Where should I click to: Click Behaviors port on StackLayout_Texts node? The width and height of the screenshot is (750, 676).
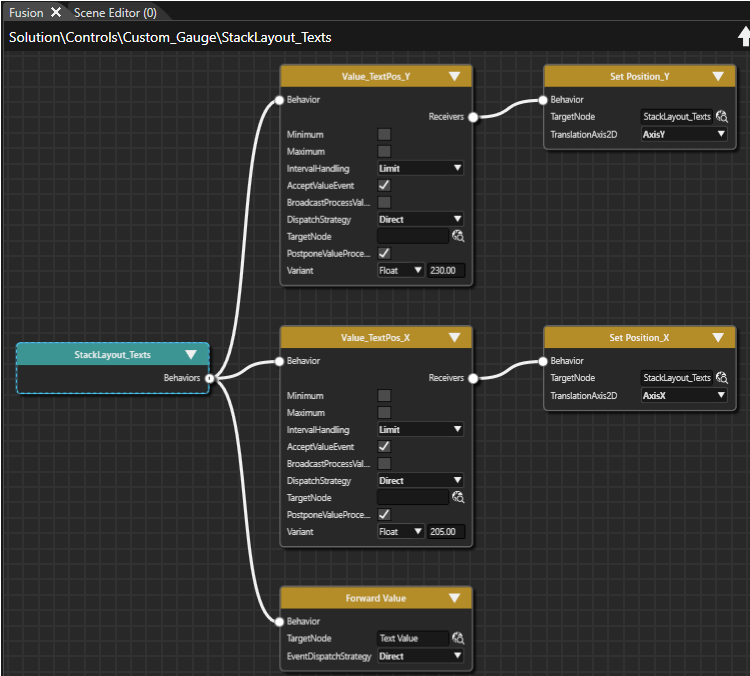pos(210,378)
